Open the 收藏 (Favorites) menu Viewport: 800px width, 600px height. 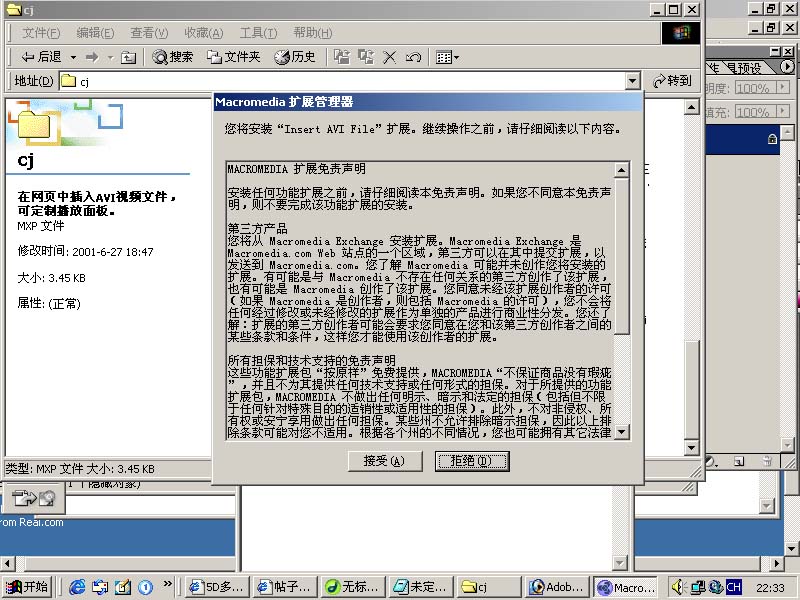pyautogui.click(x=204, y=33)
